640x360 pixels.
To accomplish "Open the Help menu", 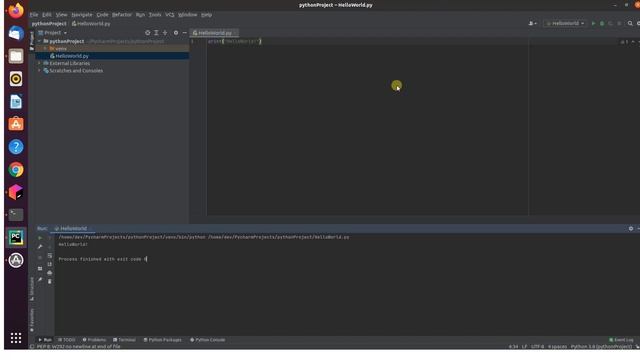I will (207, 15).
